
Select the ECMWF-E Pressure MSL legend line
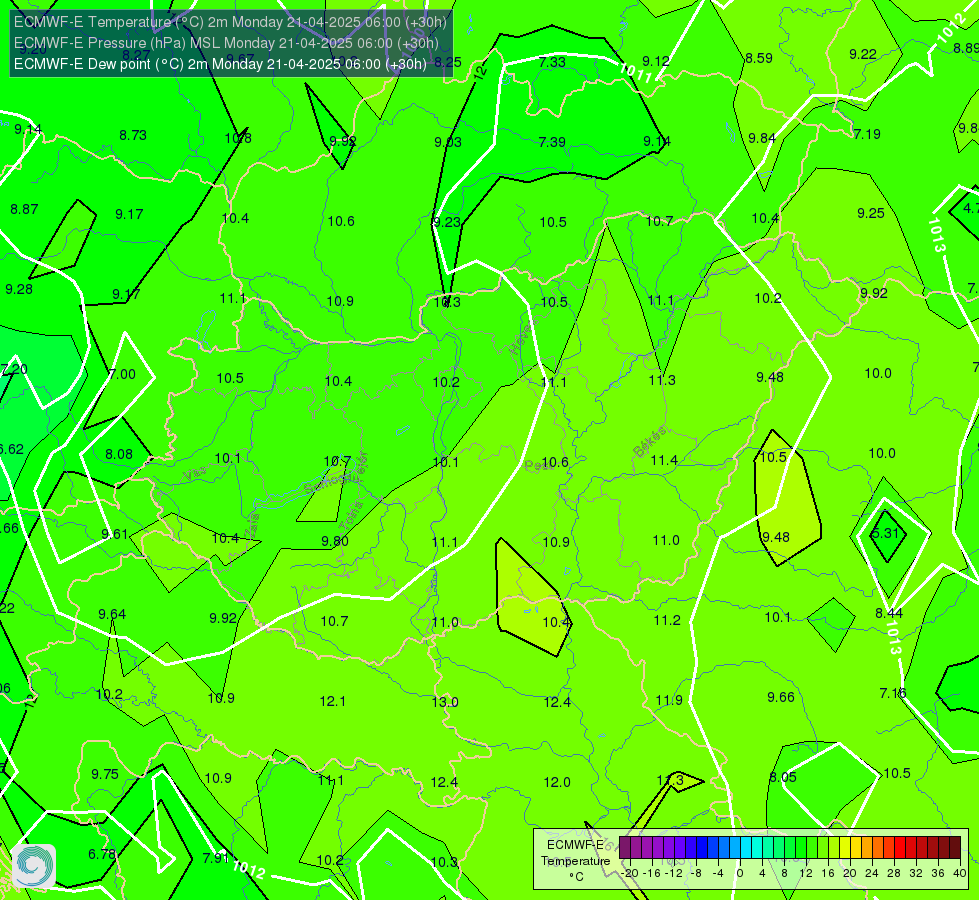226,43
